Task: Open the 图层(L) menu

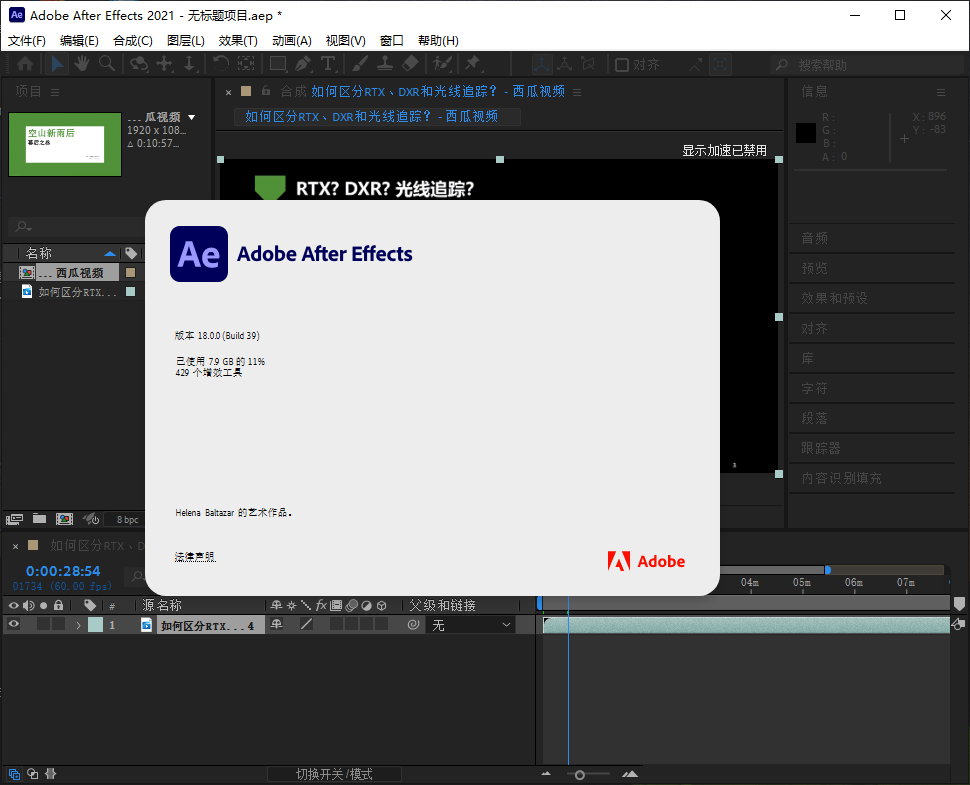Action: (186, 41)
